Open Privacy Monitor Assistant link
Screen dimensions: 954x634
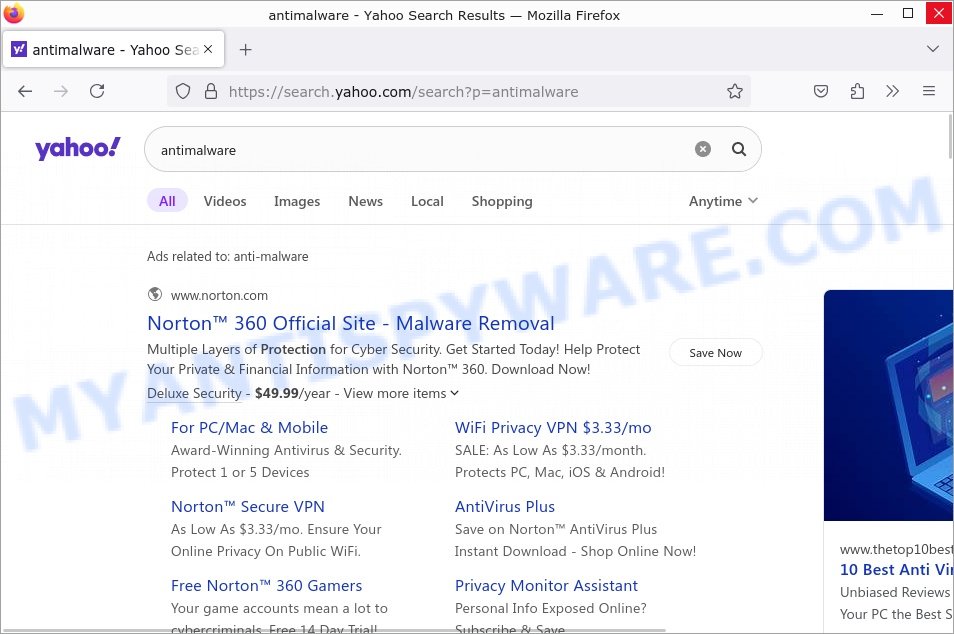pos(546,586)
